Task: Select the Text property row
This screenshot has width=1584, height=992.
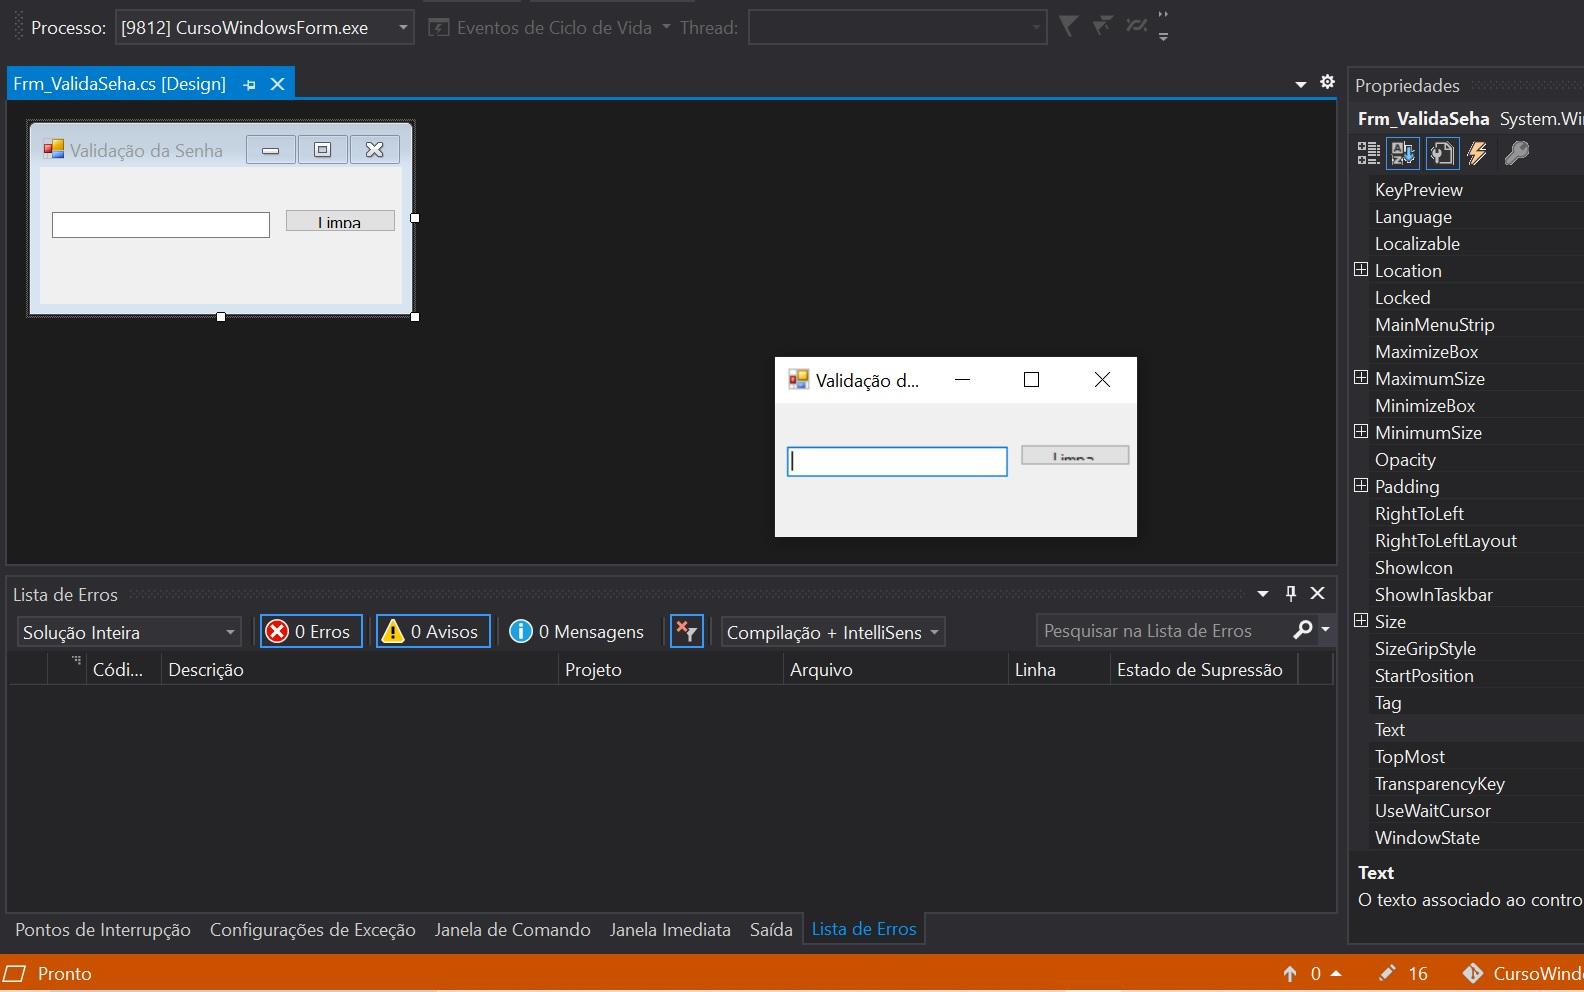Action: [1476, 729]
